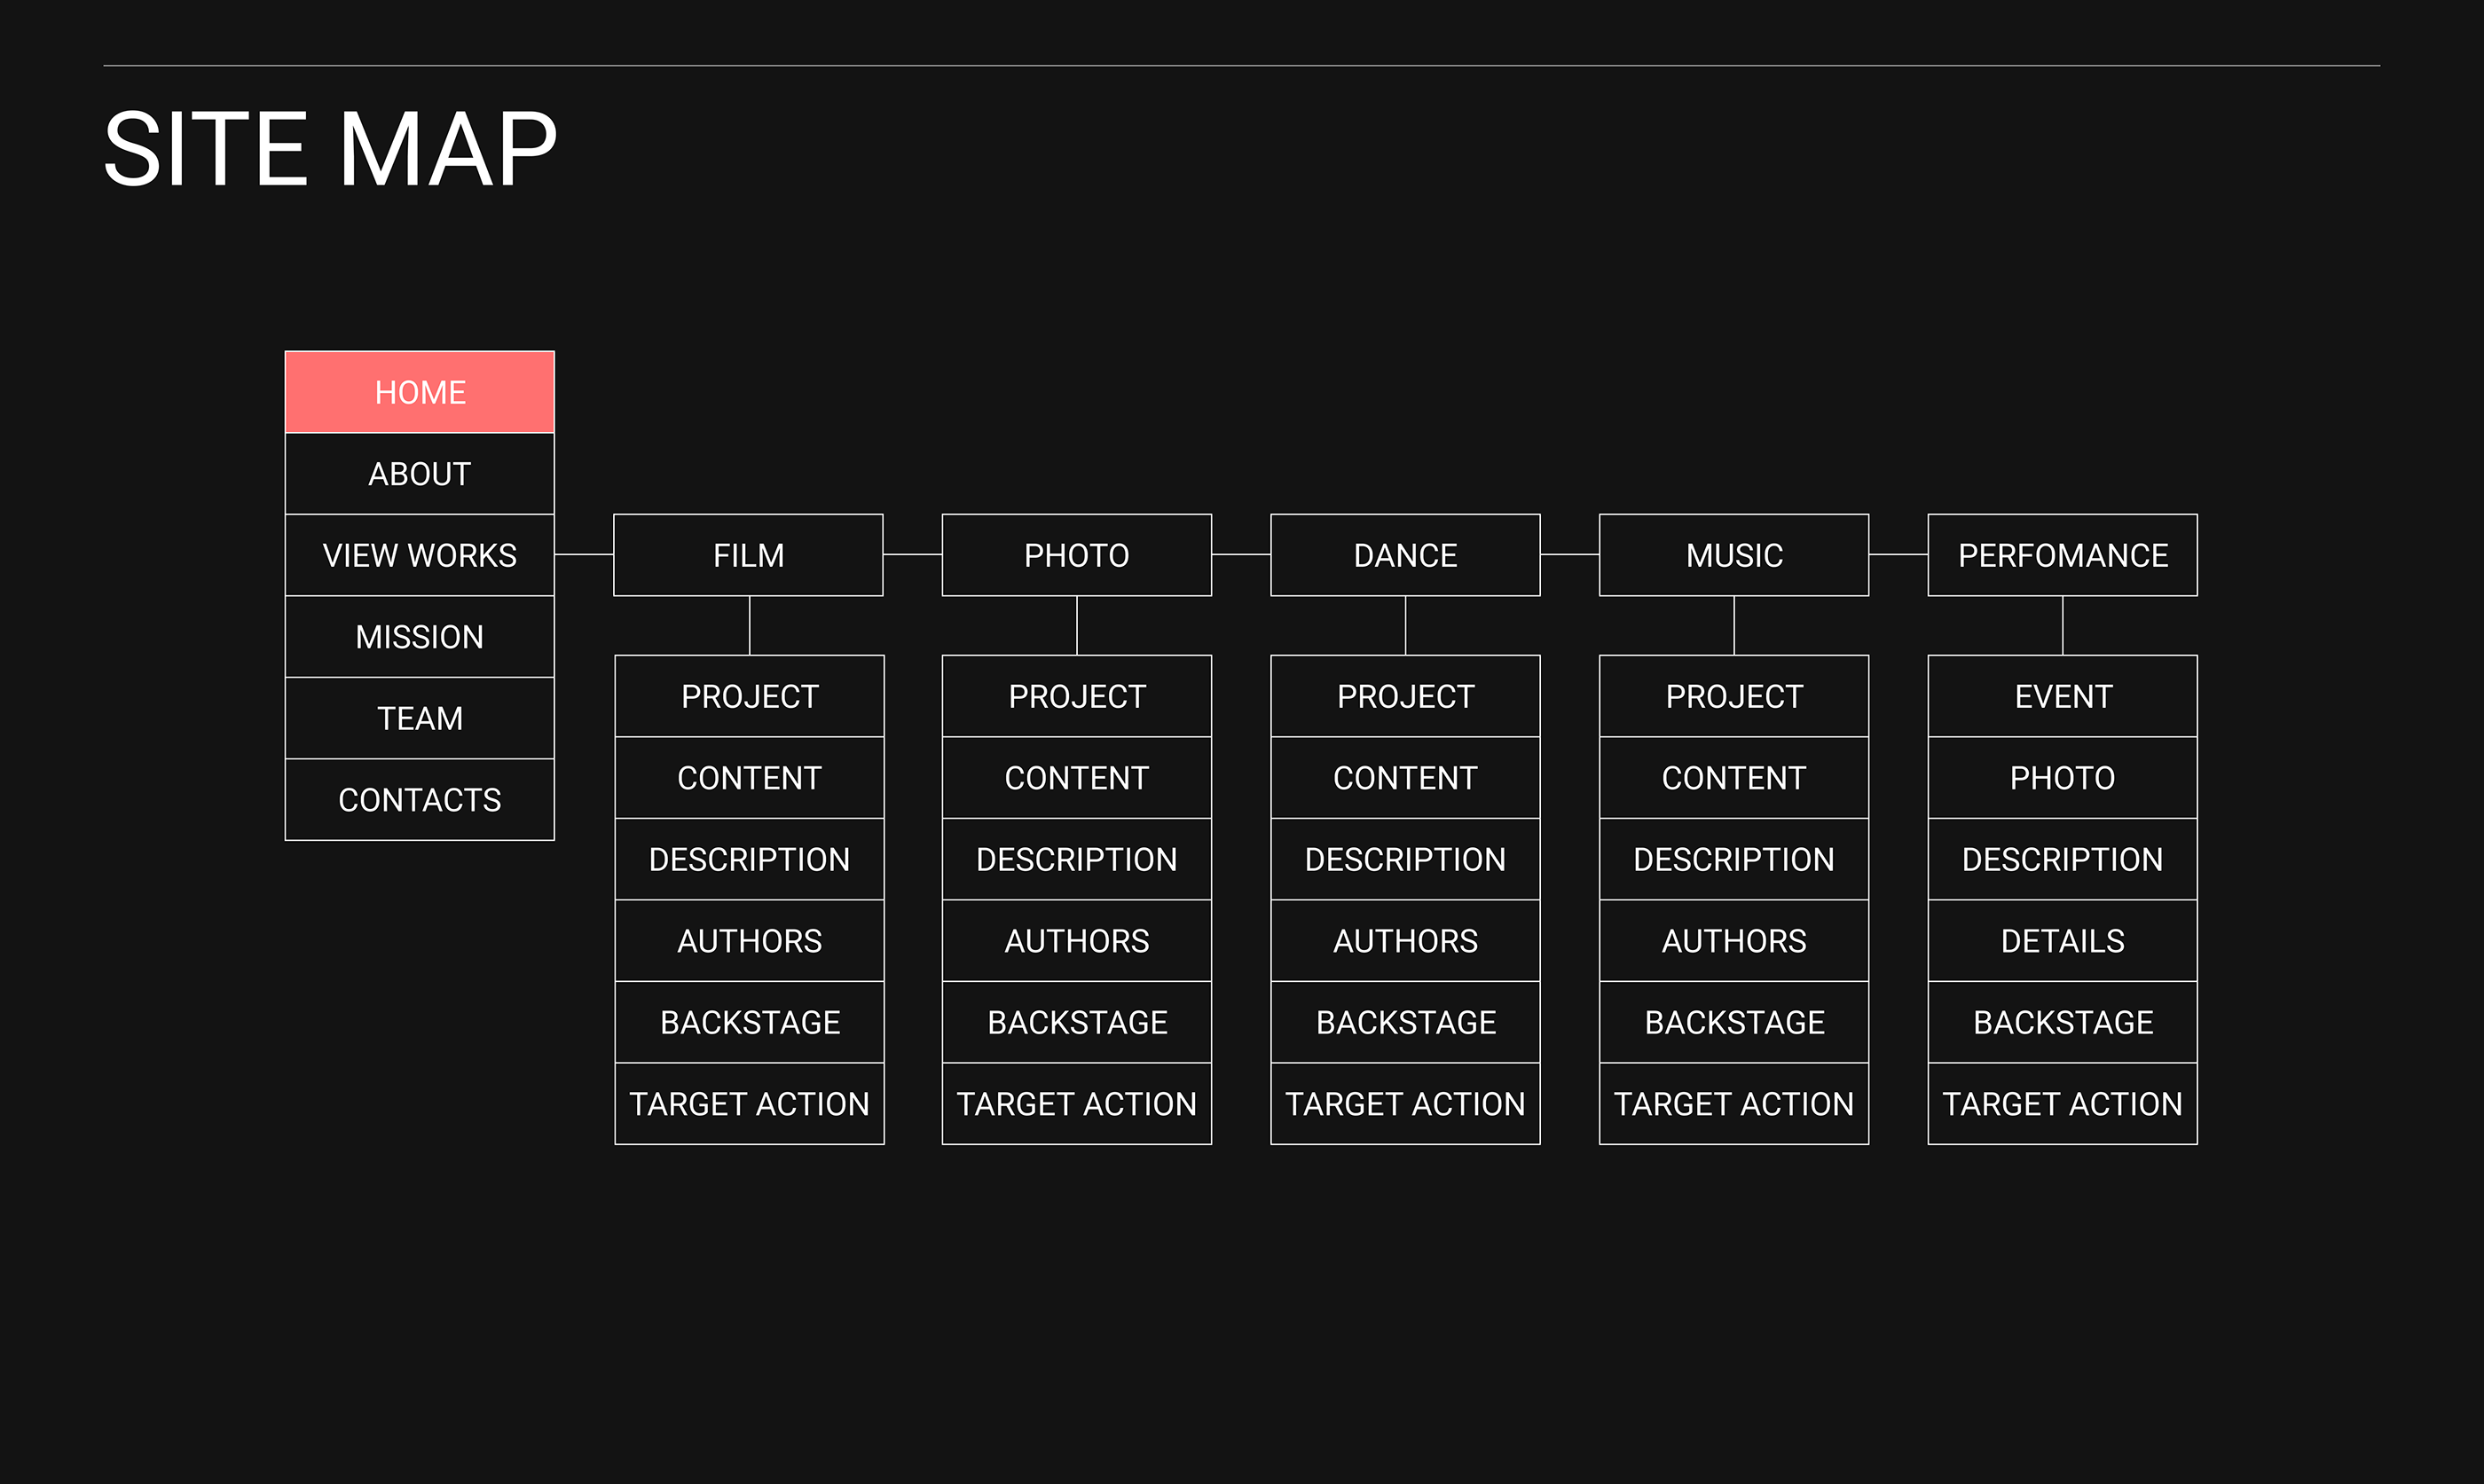Click the PHOTO category next to FILM

[x=1076, y=555]
